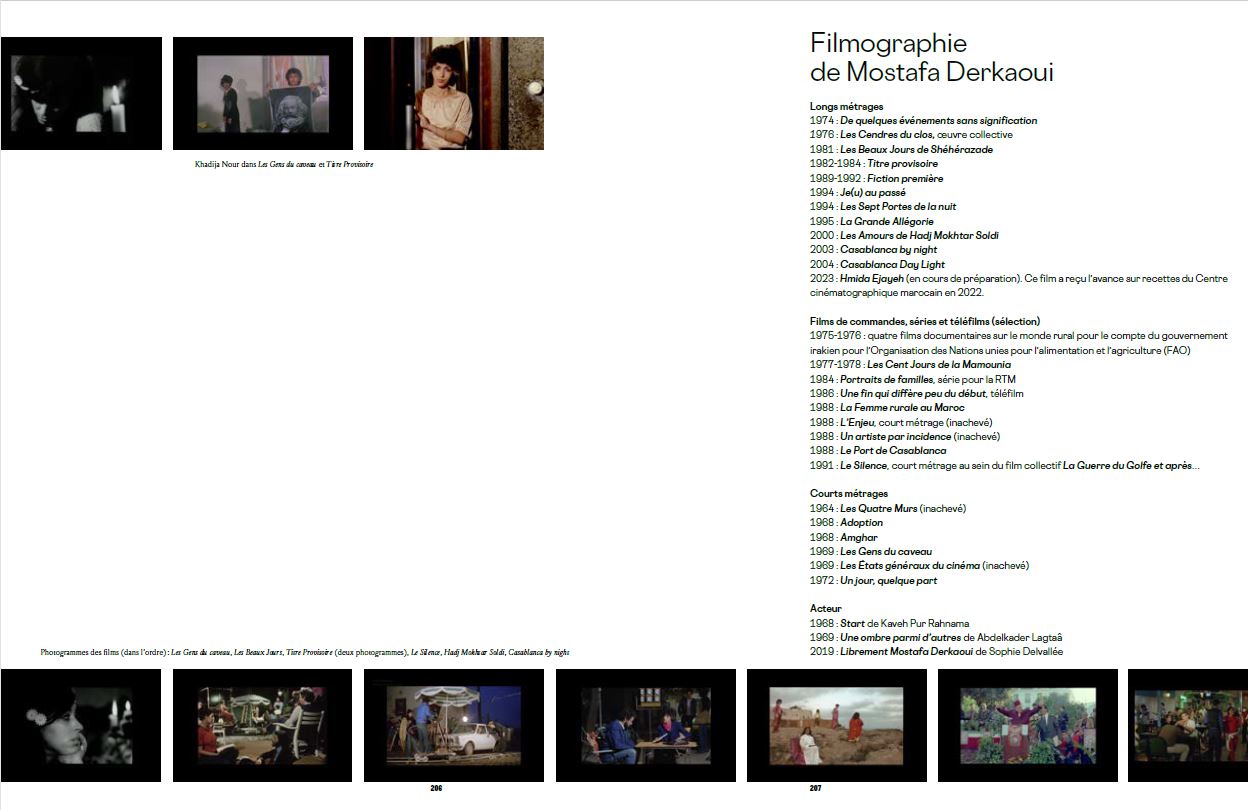Select the photogram showing a Karl Marx portrait
This screenshot has height=810, width=1248.
(263, 94)
